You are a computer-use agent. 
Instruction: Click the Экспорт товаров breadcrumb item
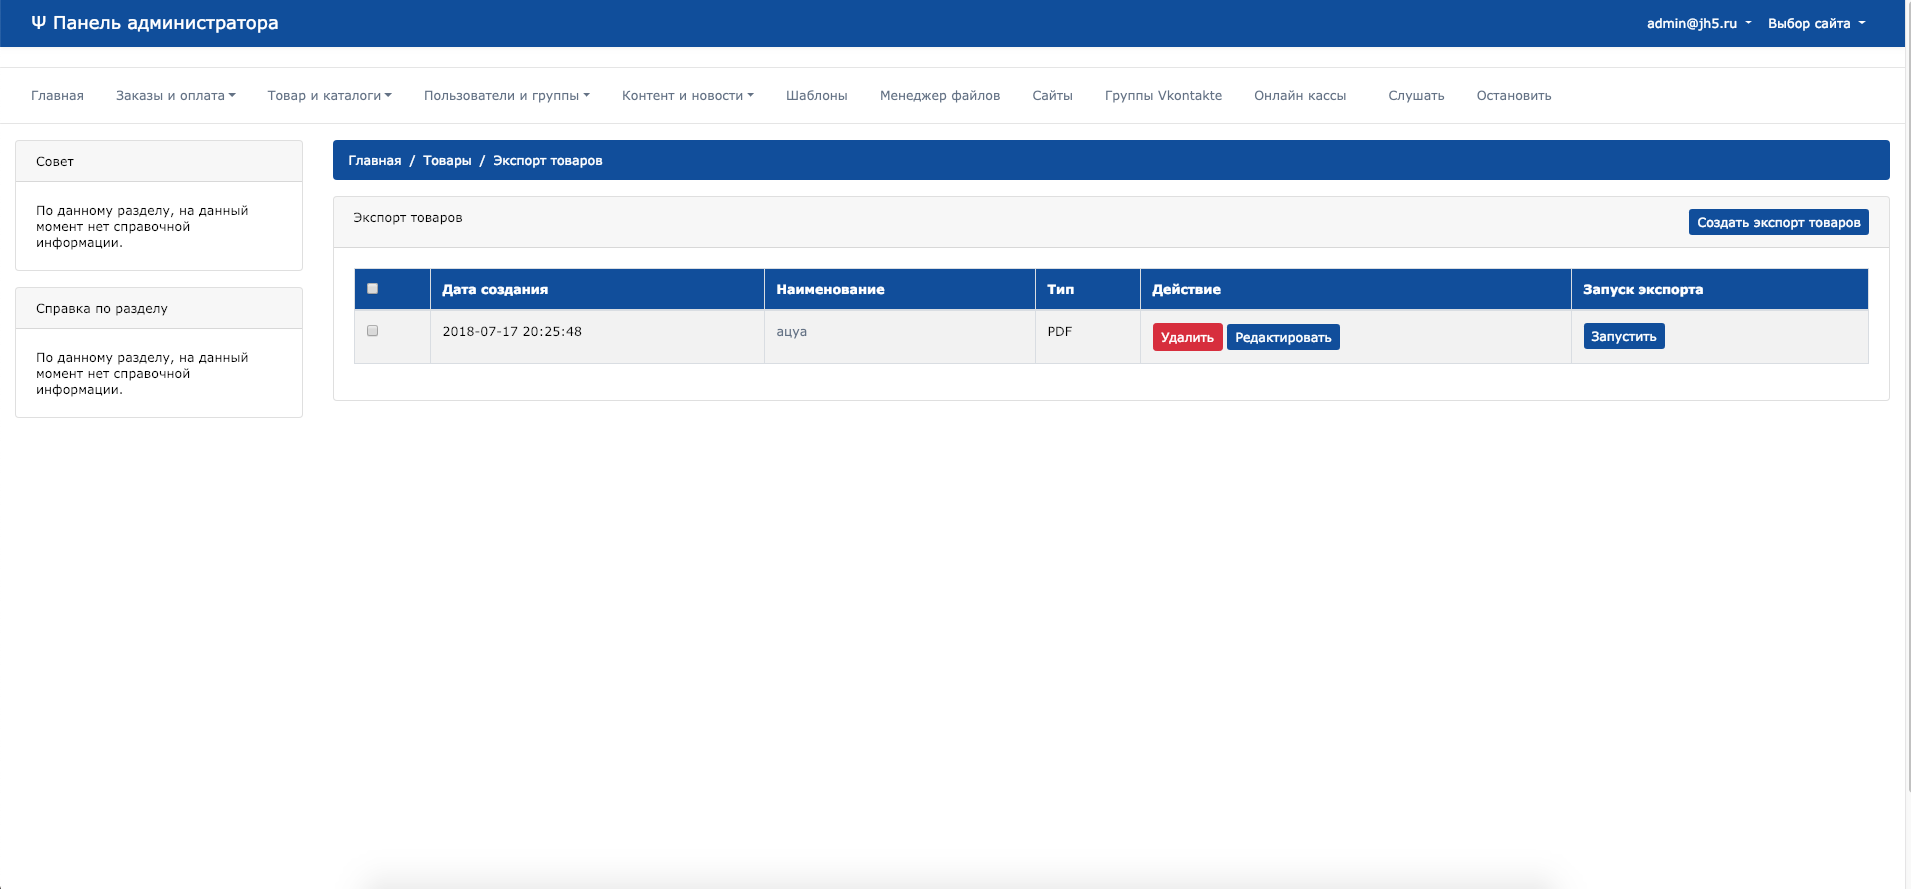coord(548,161)
